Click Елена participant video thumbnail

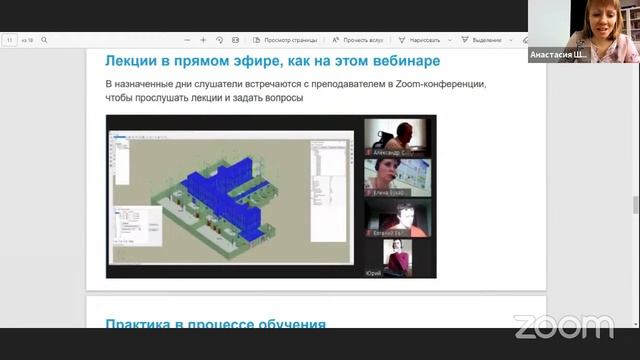(398, 178)
